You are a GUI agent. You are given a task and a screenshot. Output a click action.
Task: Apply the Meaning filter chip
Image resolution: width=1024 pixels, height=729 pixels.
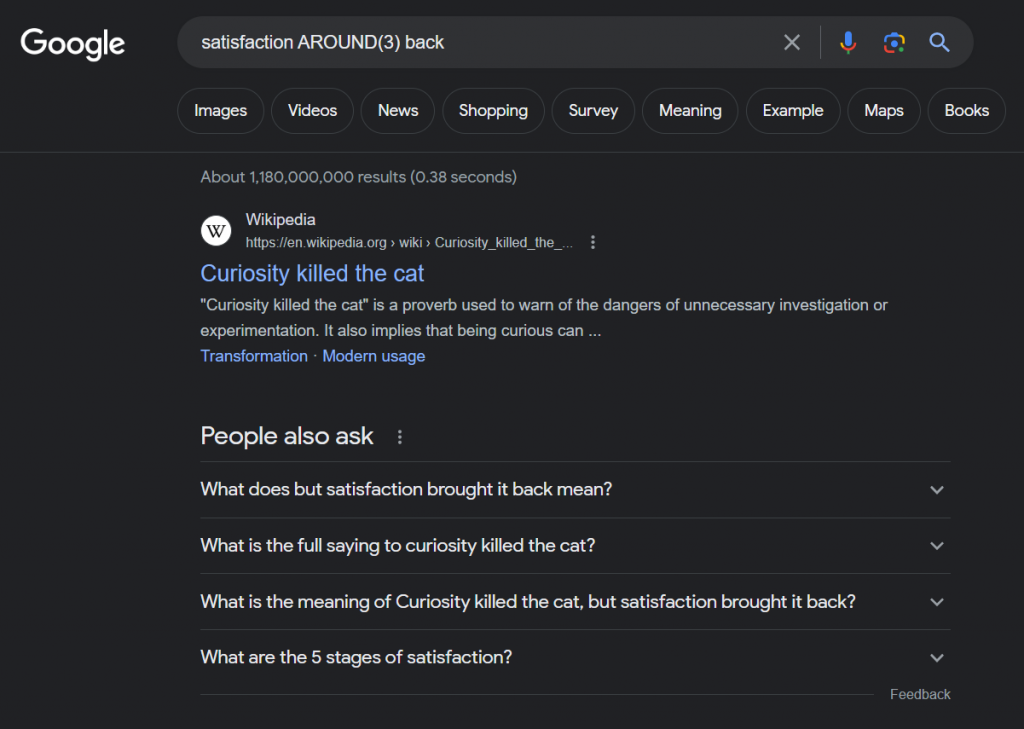click(690, 111)
